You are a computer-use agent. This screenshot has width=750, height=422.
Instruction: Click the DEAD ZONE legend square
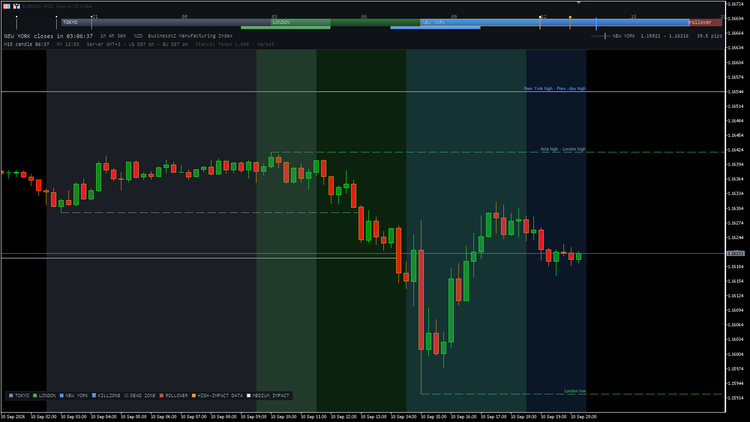(x=126, y=396)
